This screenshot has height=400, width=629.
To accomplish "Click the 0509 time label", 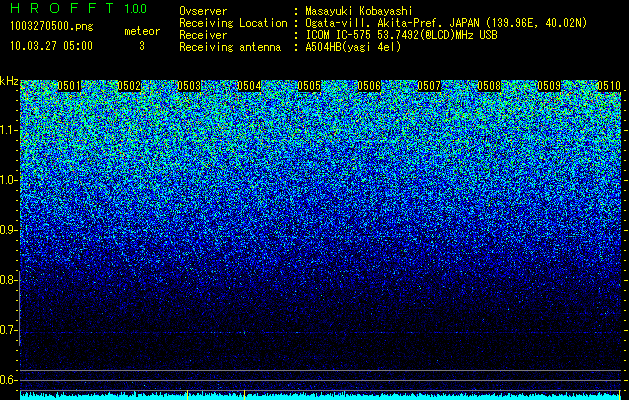I will point(549,86).
